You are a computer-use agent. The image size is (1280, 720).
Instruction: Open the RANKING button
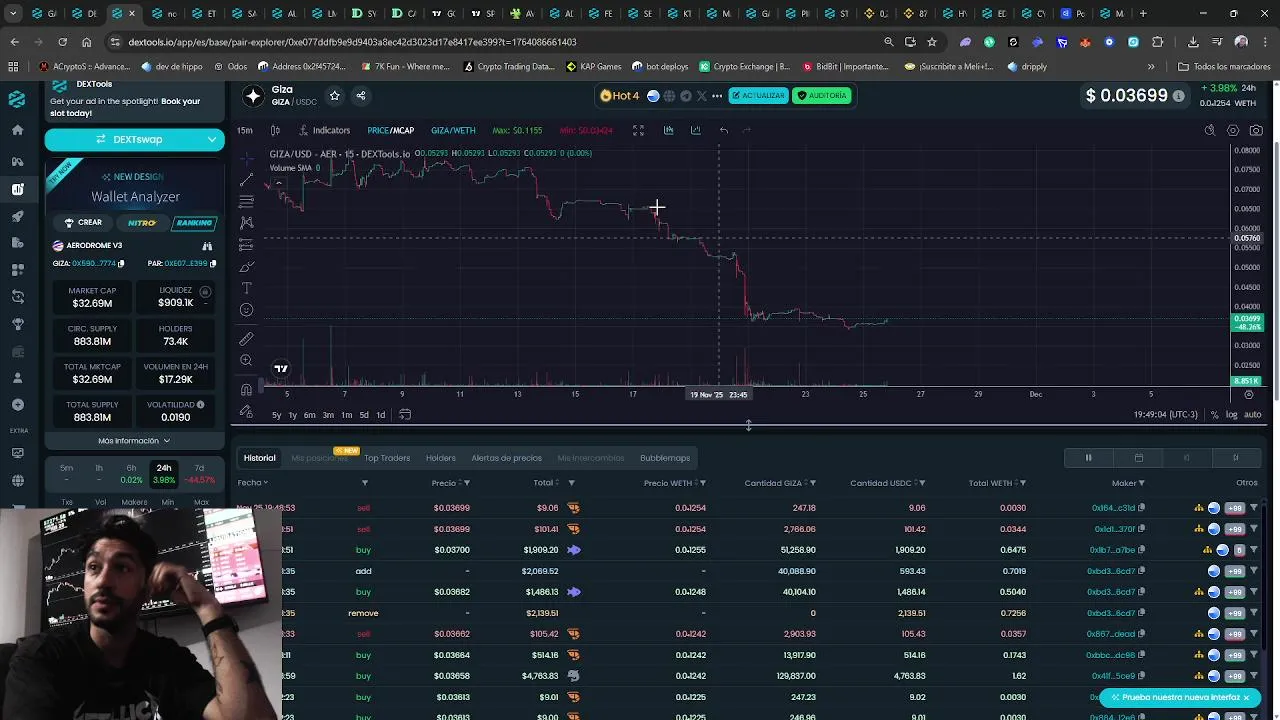click(194, 223)
